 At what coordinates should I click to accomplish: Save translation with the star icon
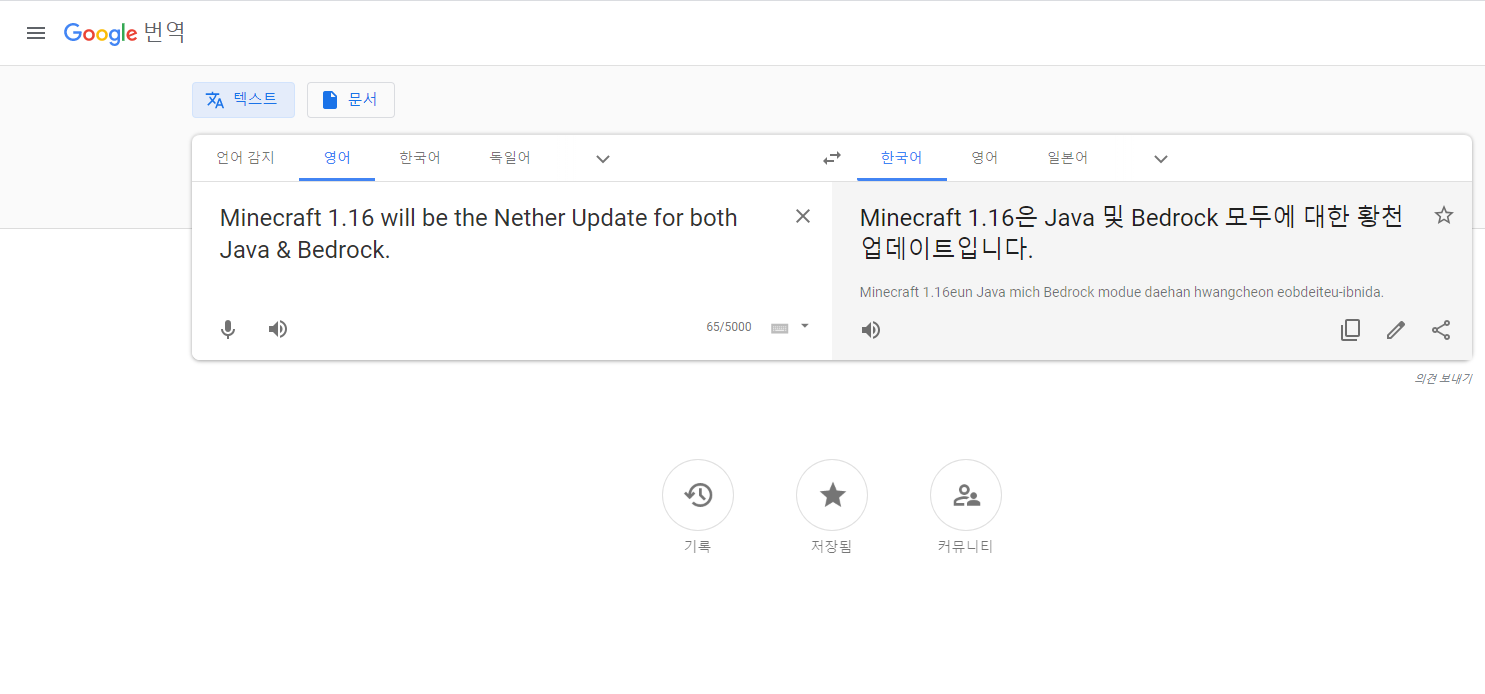1444,215
